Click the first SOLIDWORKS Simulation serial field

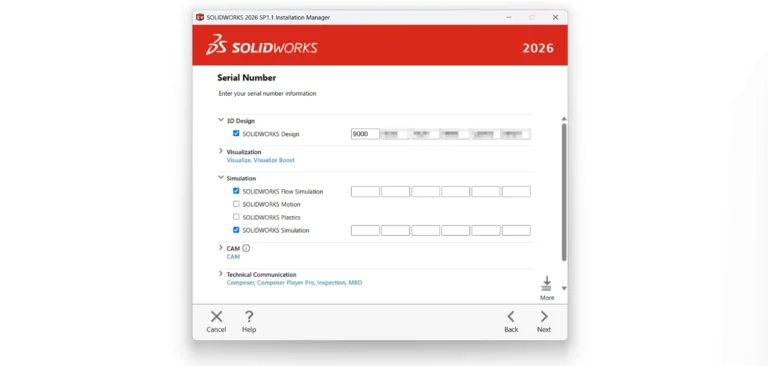(365, 230)
